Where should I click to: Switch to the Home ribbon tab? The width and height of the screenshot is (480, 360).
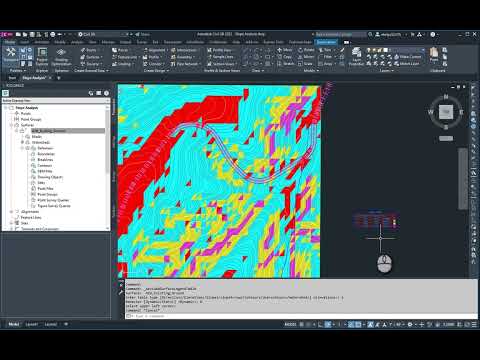[x=10, y=42]
